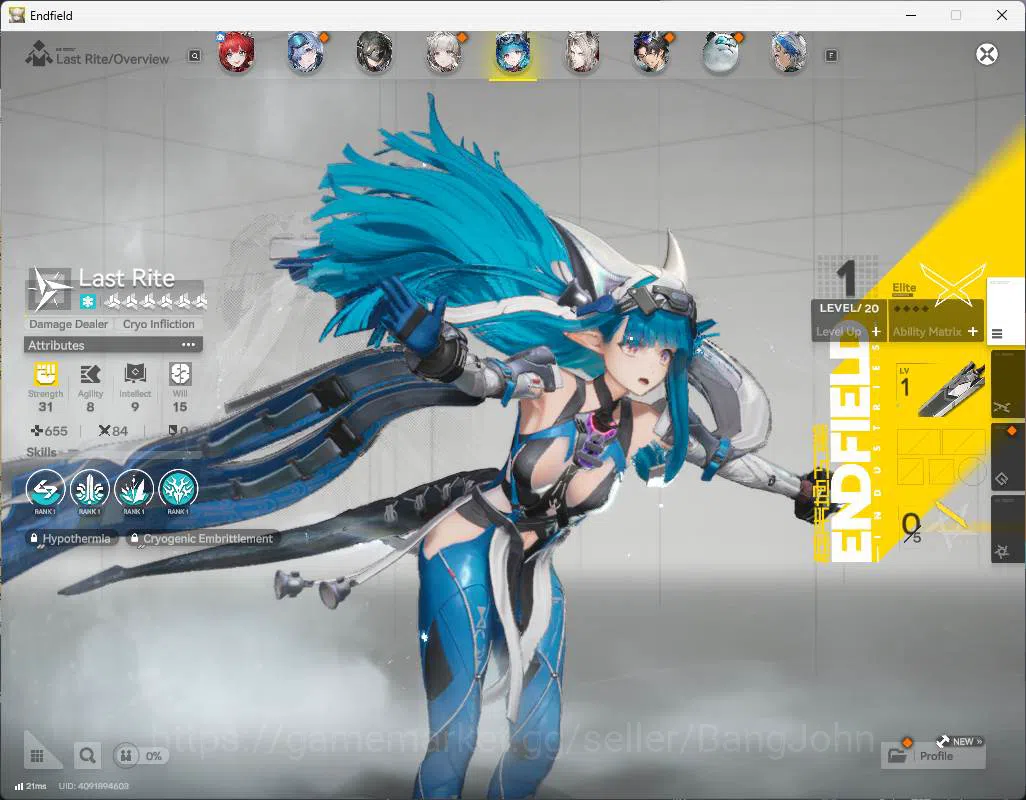The image size is (1026, 800).
Task: Open the level 1 weapon slot
Action: tap(941, 391)
